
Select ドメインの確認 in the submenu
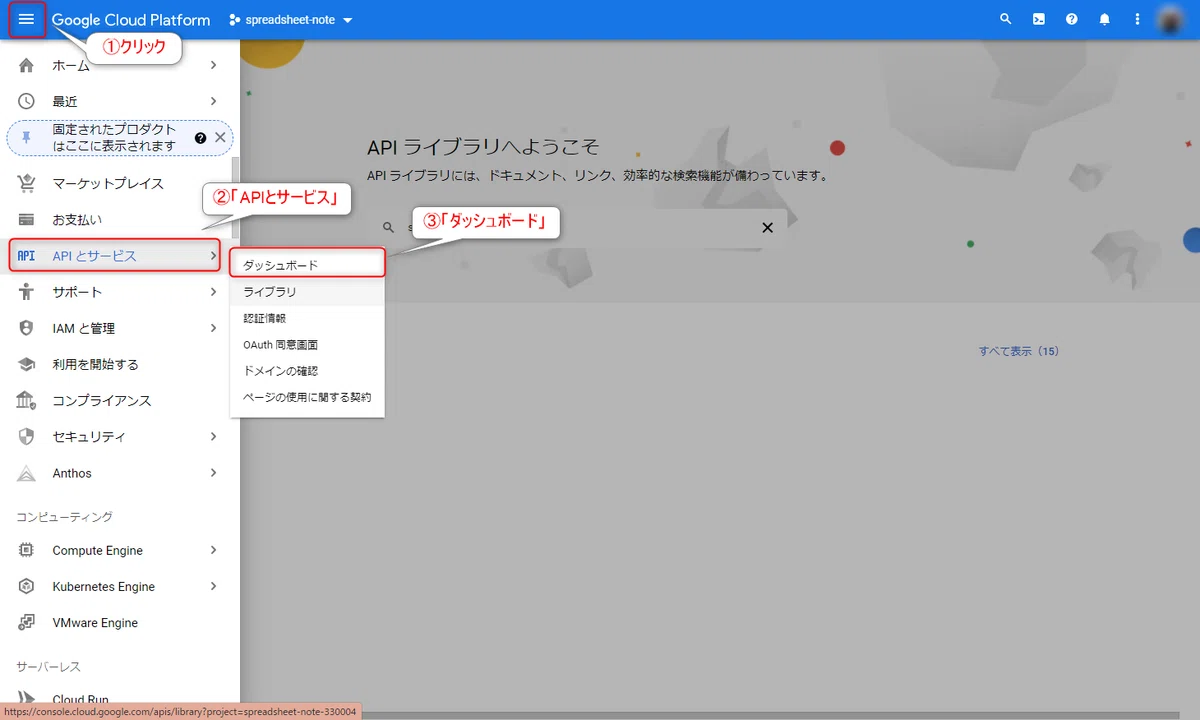(x=307, y=371)
